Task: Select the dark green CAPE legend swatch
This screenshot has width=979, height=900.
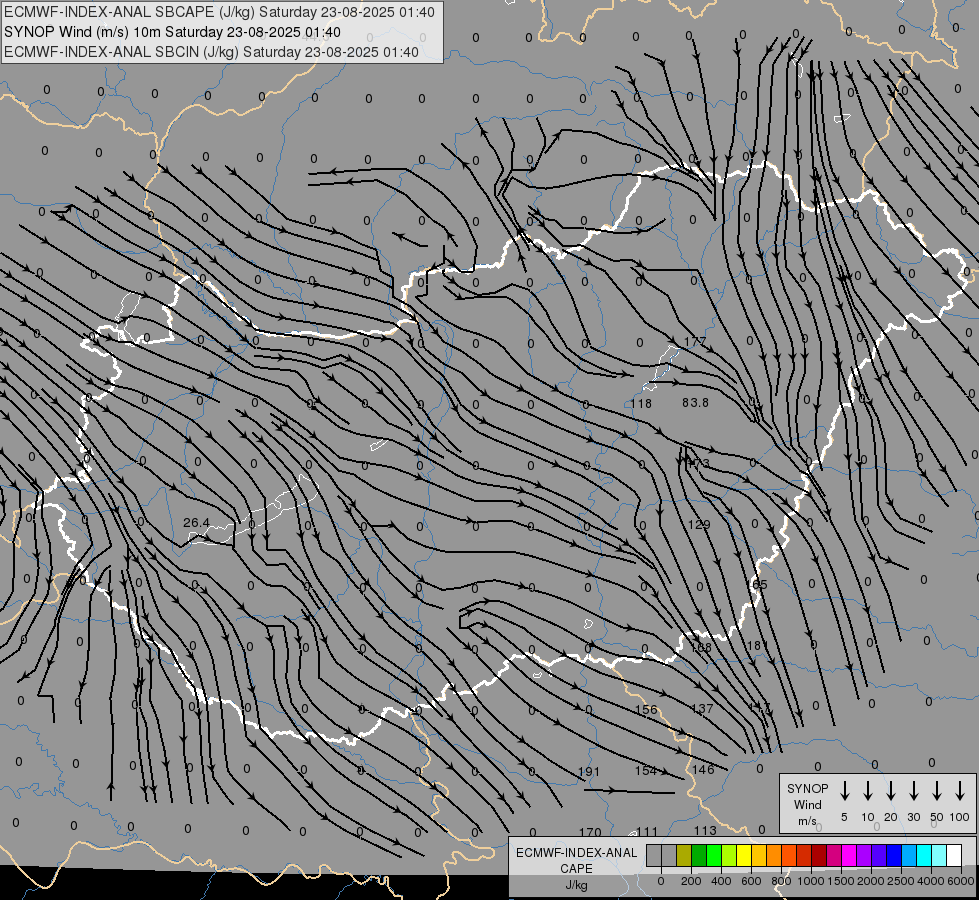Action: click(699, 855)
